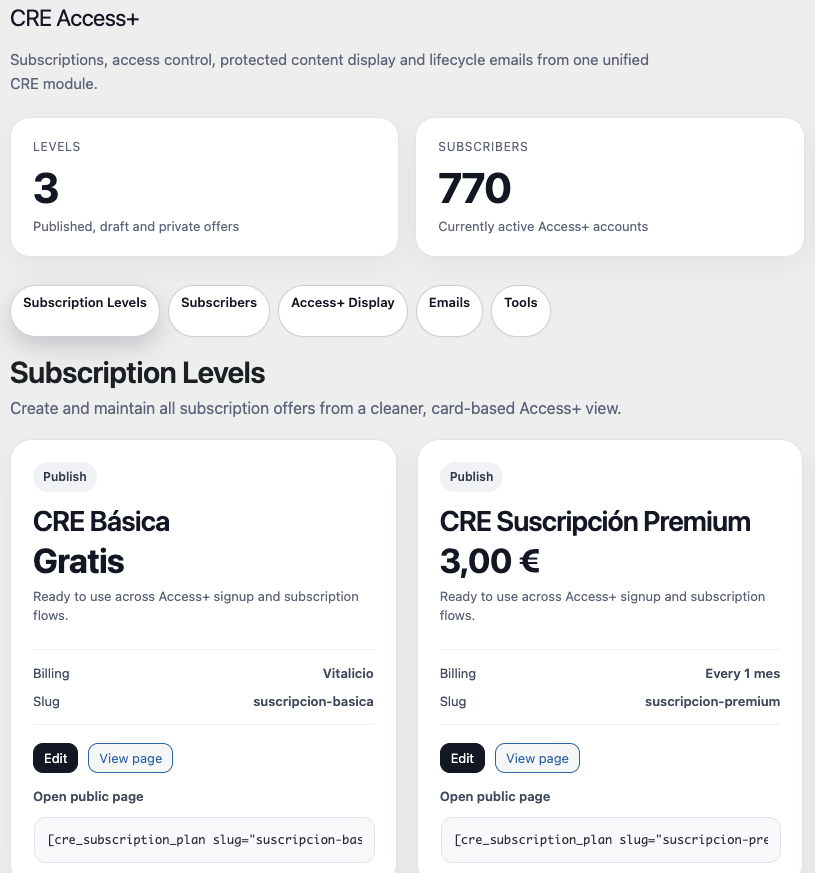
Task: Click the Levels stat card showing 3
Action: click(204, 186)
